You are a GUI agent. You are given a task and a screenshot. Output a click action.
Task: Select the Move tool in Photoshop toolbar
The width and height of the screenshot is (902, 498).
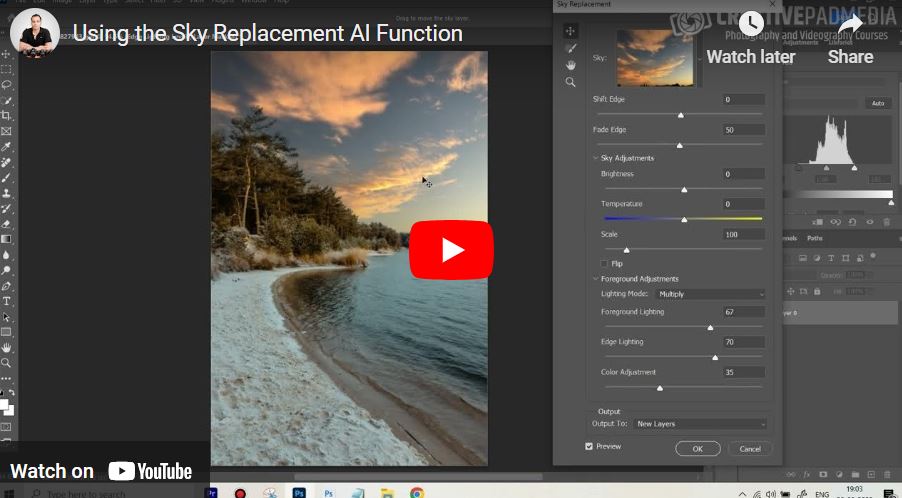tap(6, 54)
